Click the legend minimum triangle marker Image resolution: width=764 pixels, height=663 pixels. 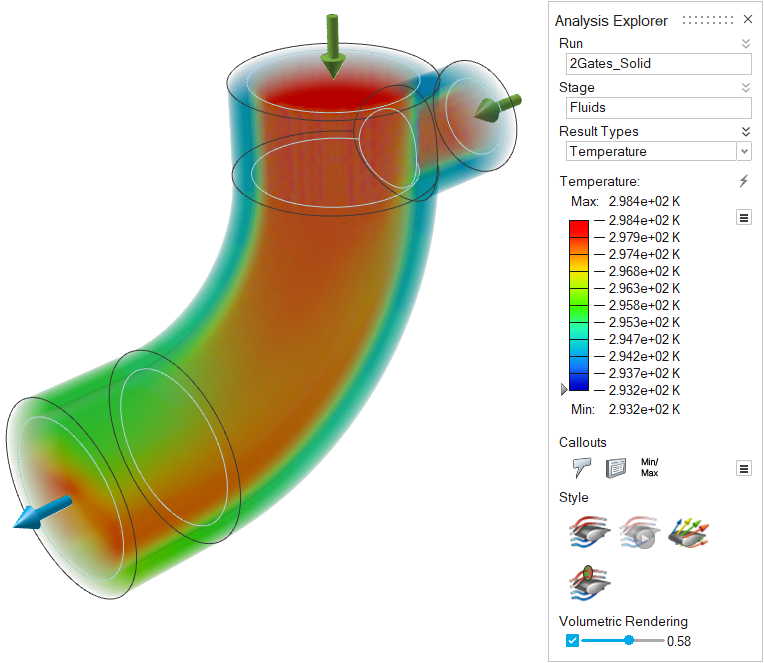tap(565, 389)
